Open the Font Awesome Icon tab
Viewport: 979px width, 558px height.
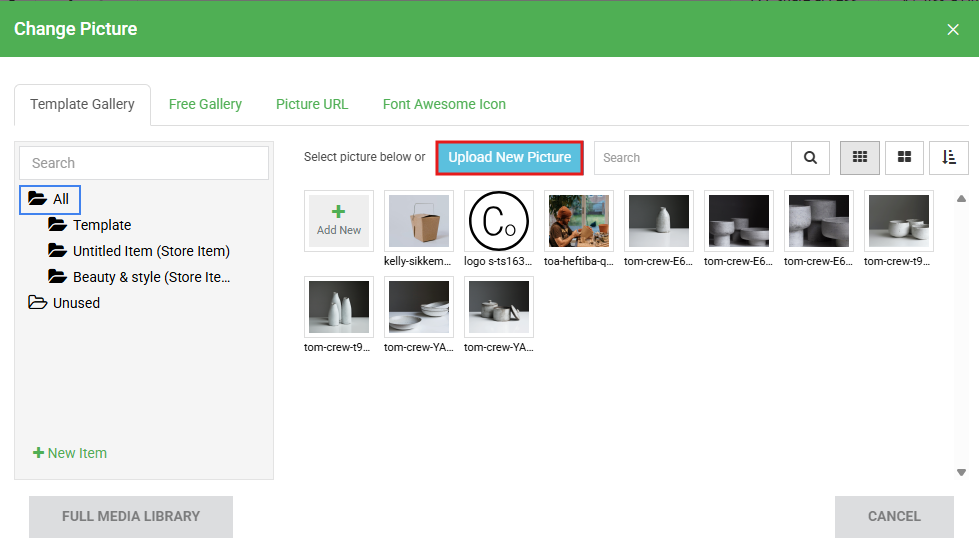tap(444, 104)
